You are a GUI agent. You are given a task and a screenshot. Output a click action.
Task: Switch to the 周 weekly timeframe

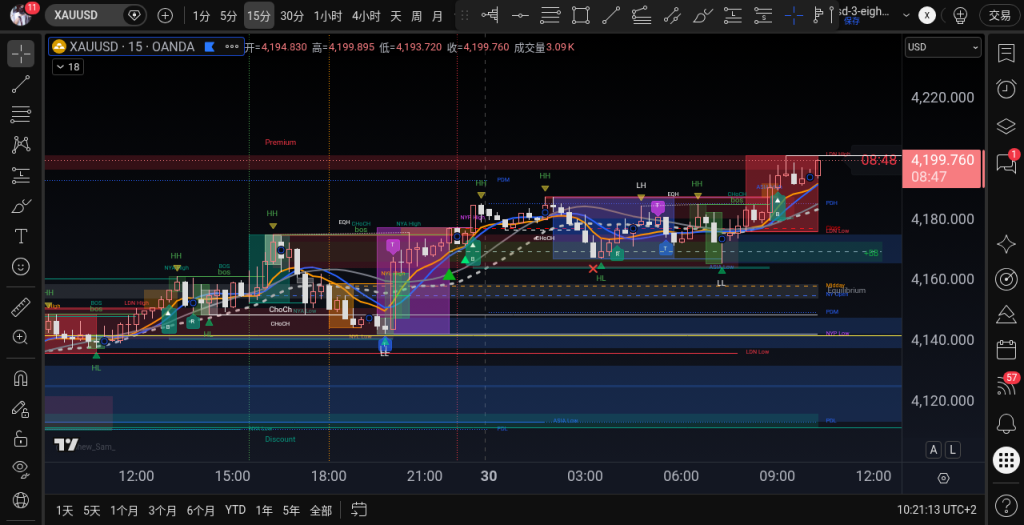(416, 16)
